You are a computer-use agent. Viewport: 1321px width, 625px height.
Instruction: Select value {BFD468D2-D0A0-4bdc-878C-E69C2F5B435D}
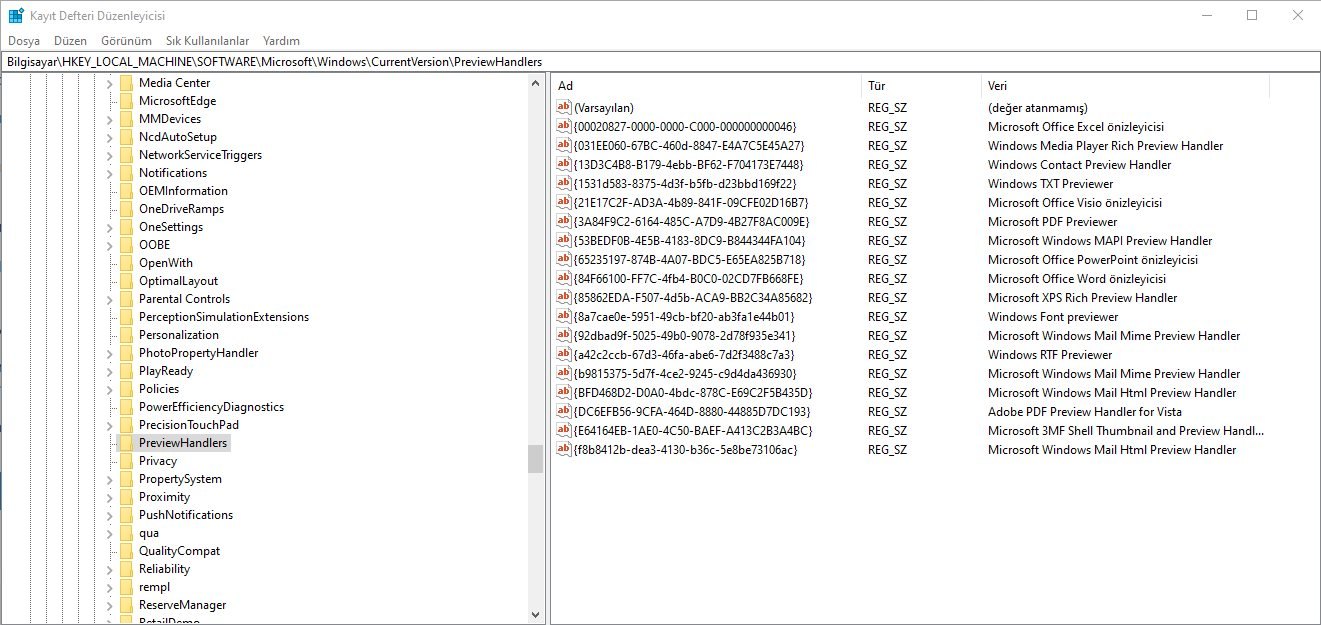pos(693,392)
